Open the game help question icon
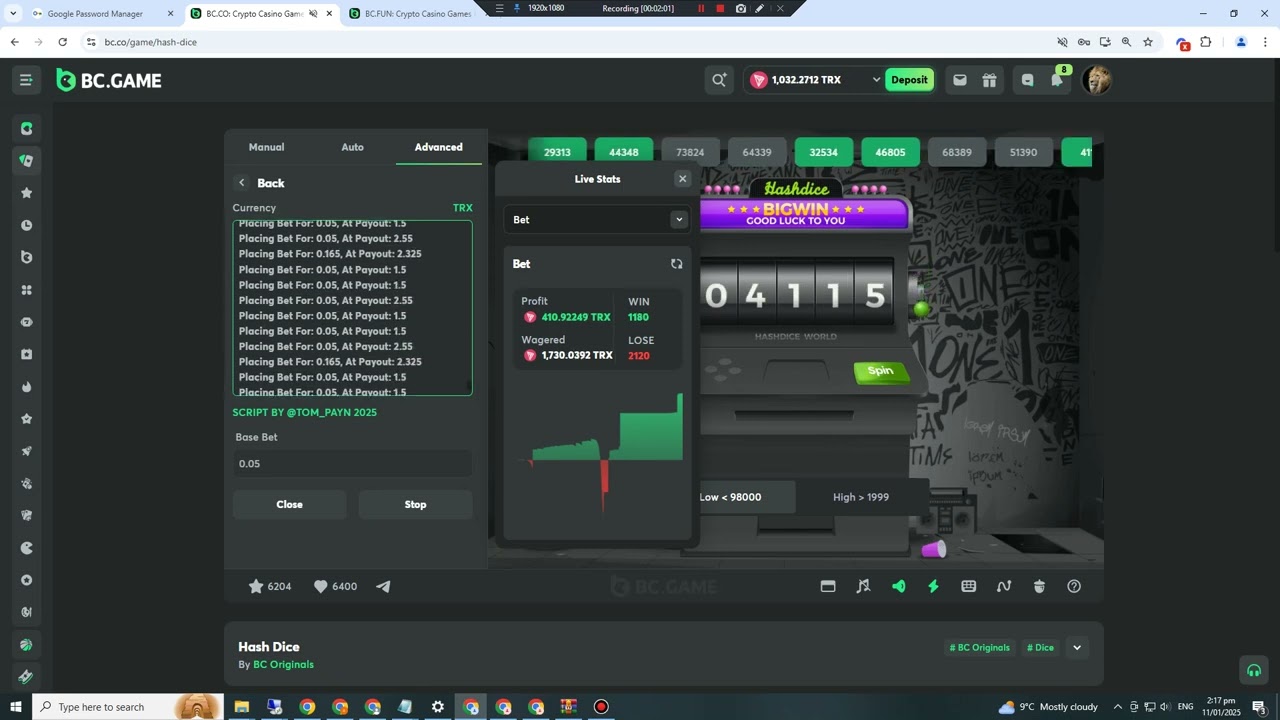The image size is (1280, 720). pos(1074,586)
